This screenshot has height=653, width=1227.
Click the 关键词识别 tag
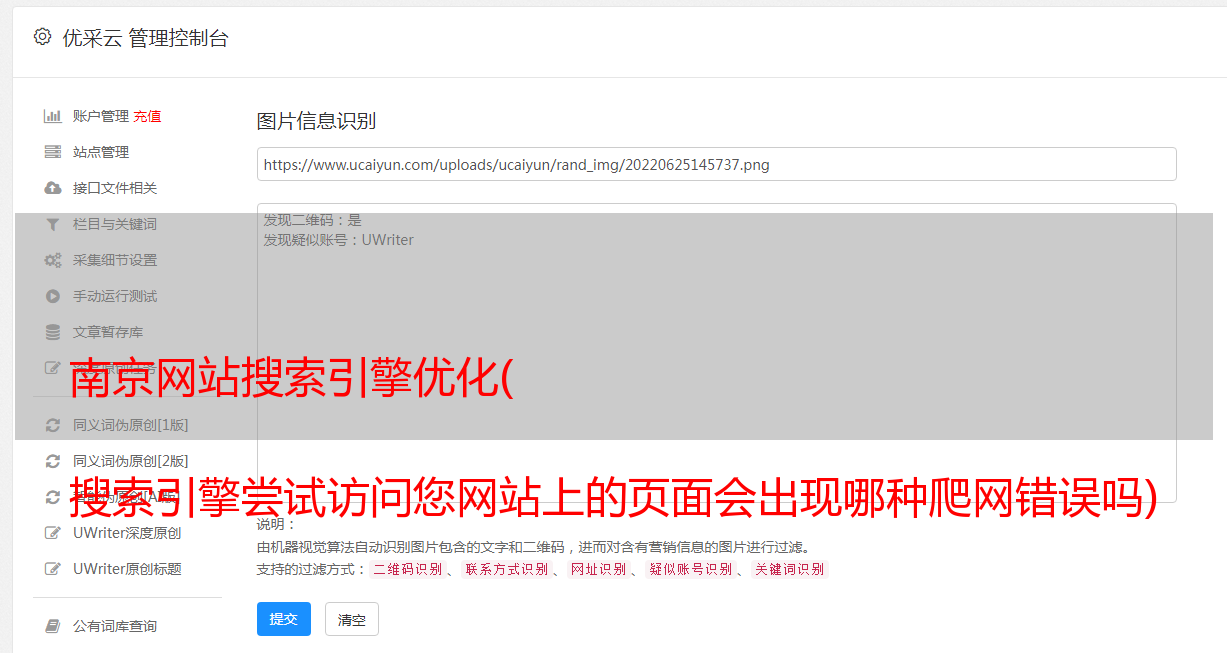tap(789, 569)
